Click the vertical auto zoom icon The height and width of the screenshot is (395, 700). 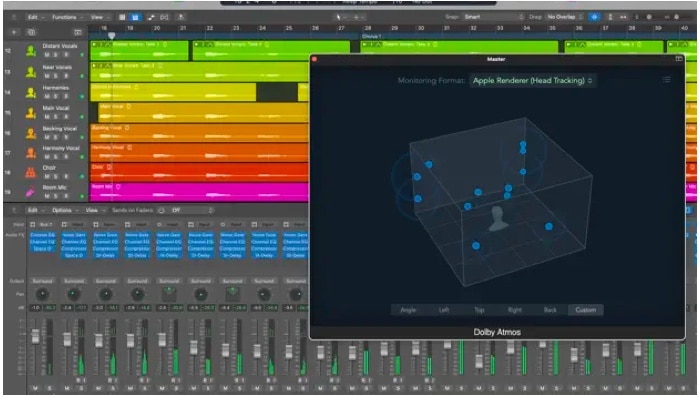(610, 17)
